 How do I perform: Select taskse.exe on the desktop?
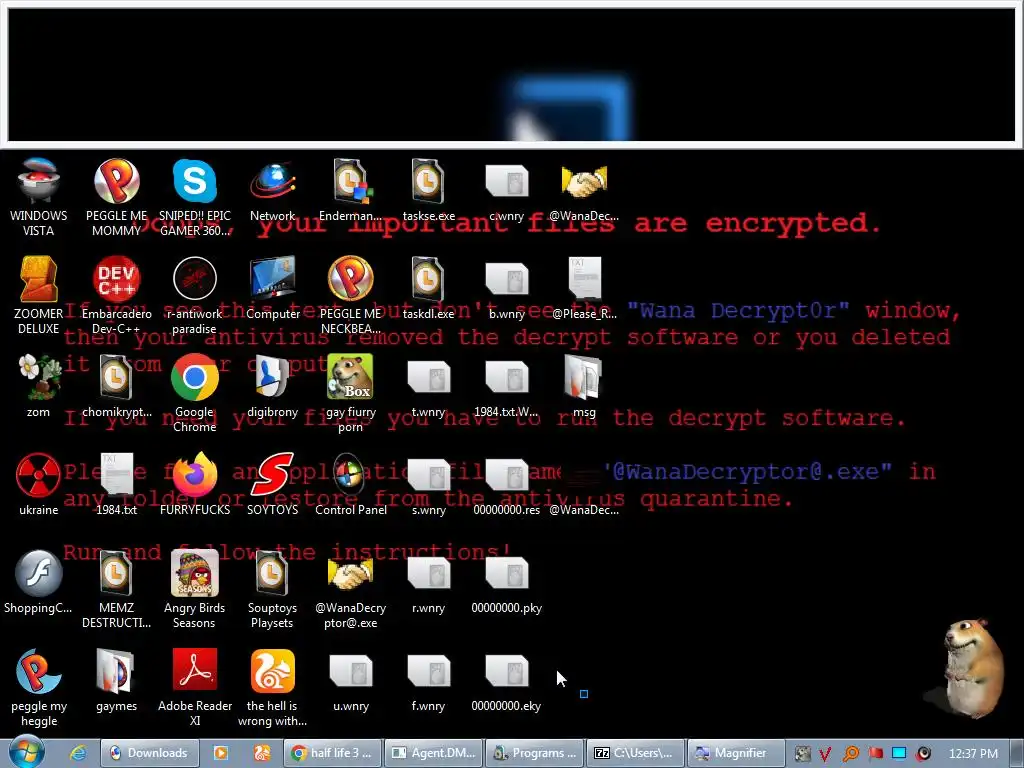428,191
